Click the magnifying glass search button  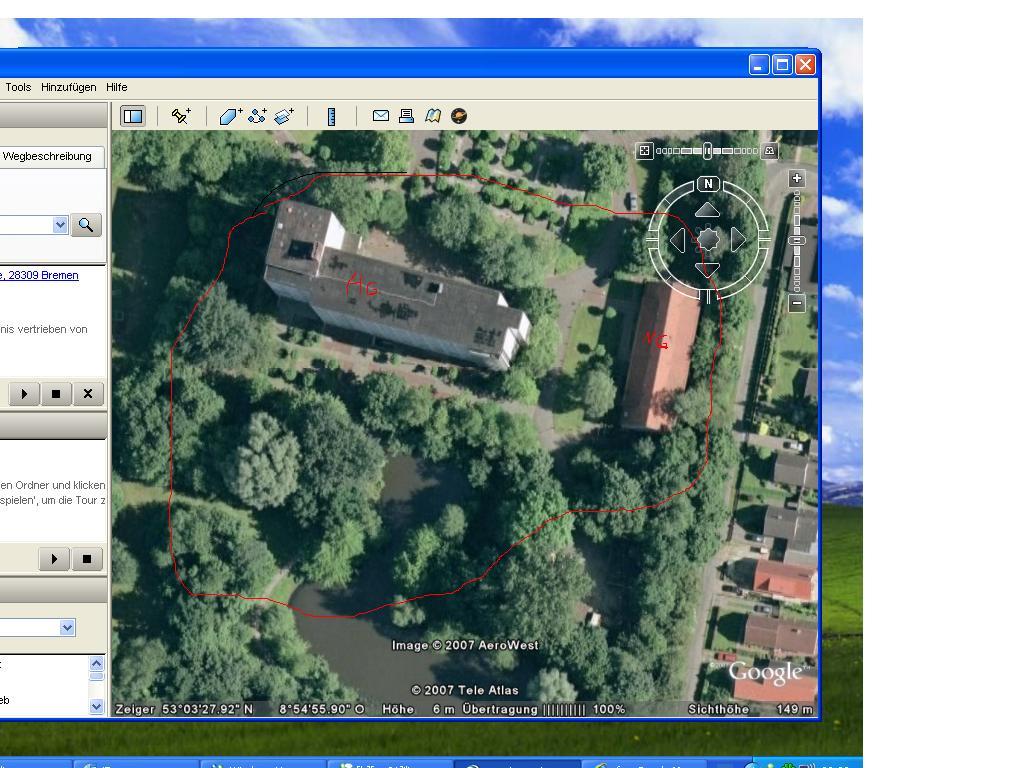click(x=86, y=225)
